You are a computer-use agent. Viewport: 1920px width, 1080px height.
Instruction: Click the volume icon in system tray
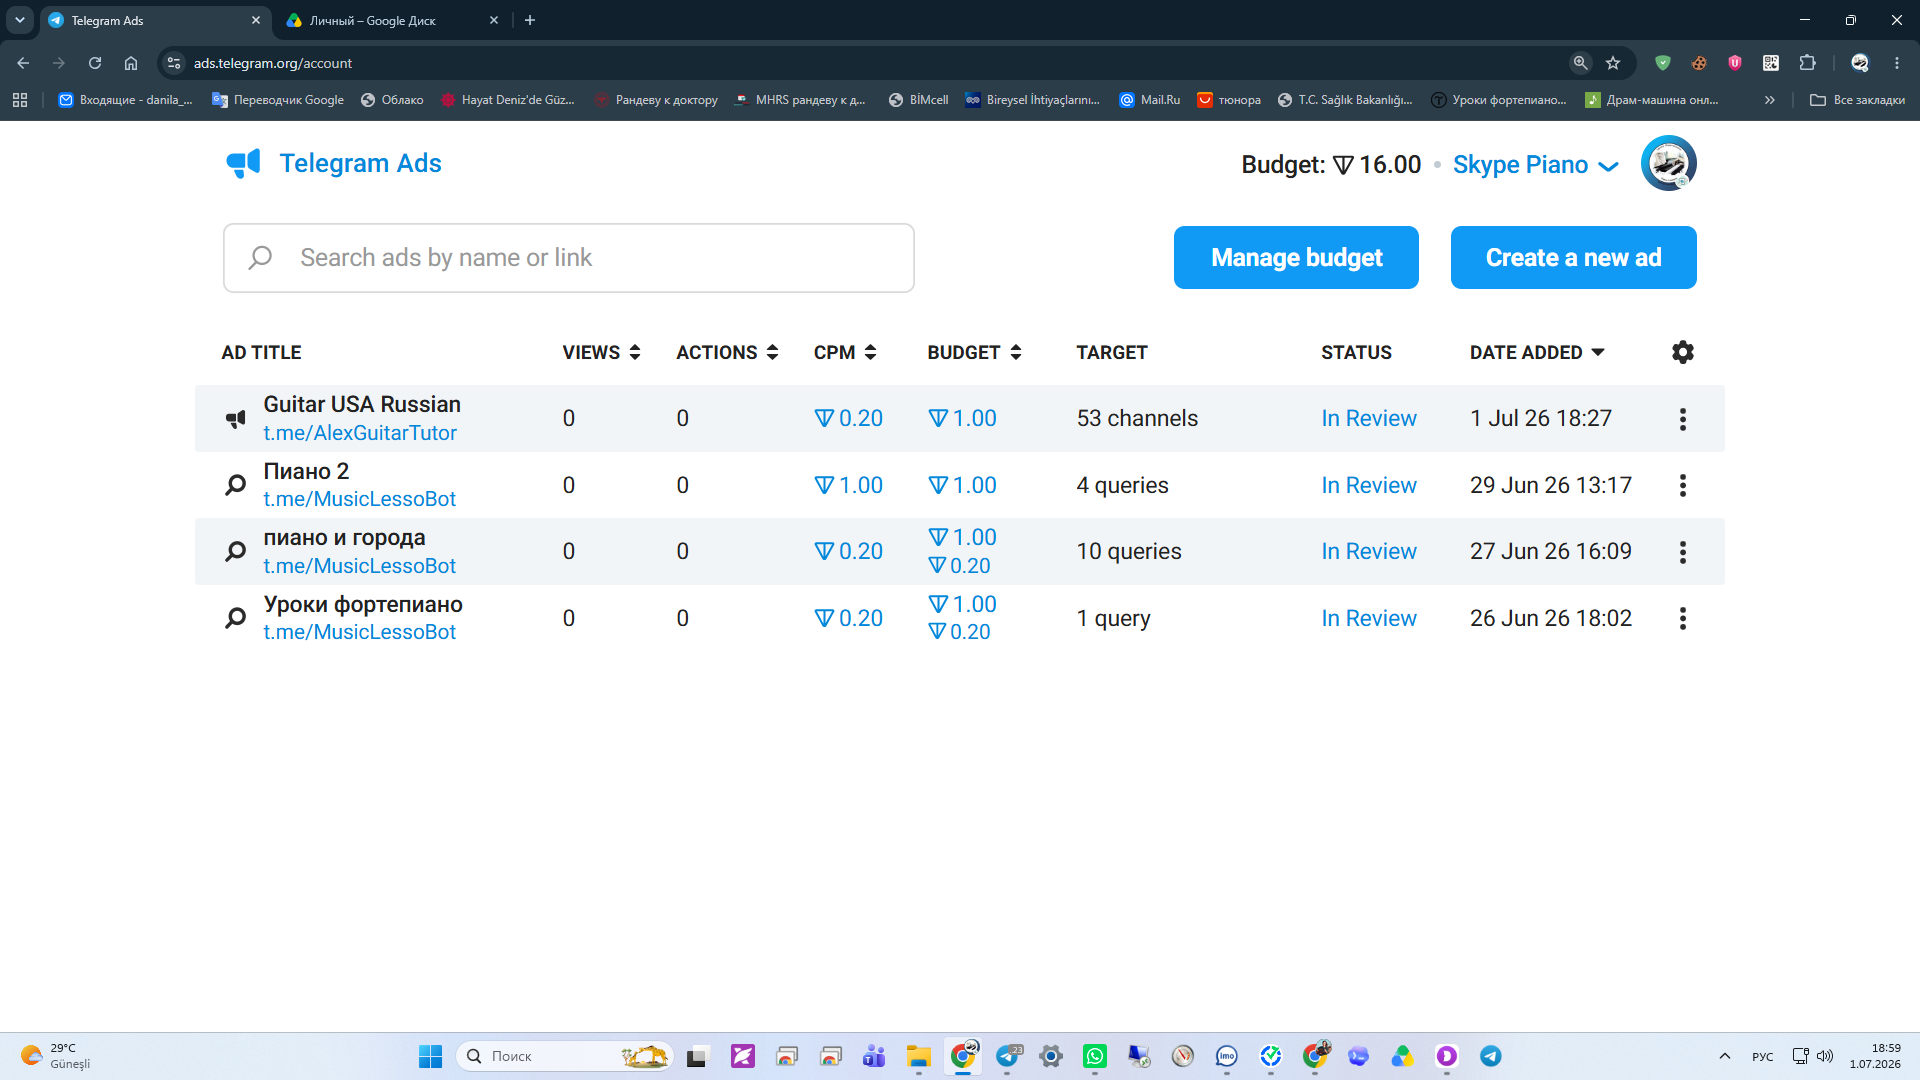pos(1825,1056)
